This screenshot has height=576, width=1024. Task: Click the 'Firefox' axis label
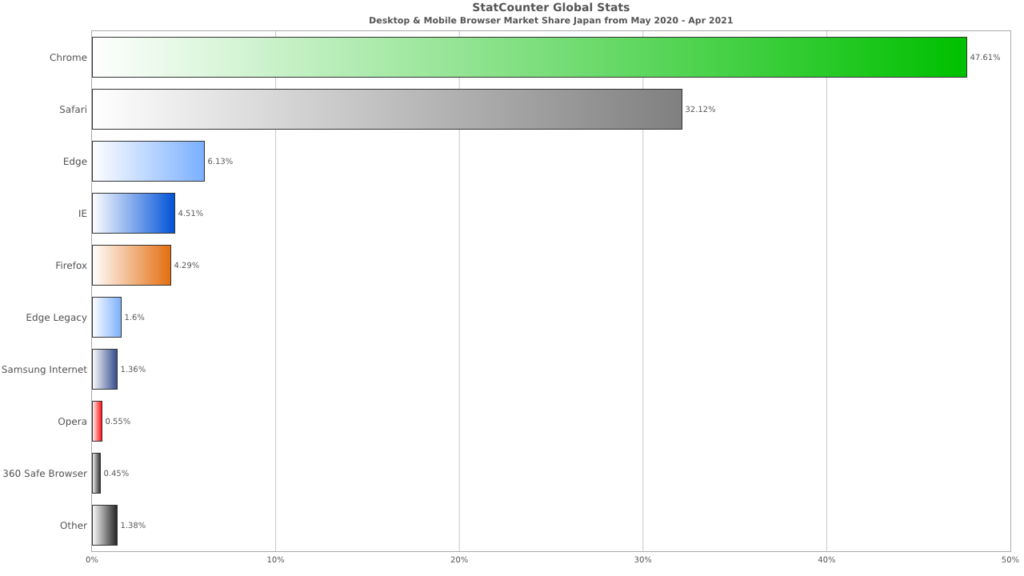[71, 265]
